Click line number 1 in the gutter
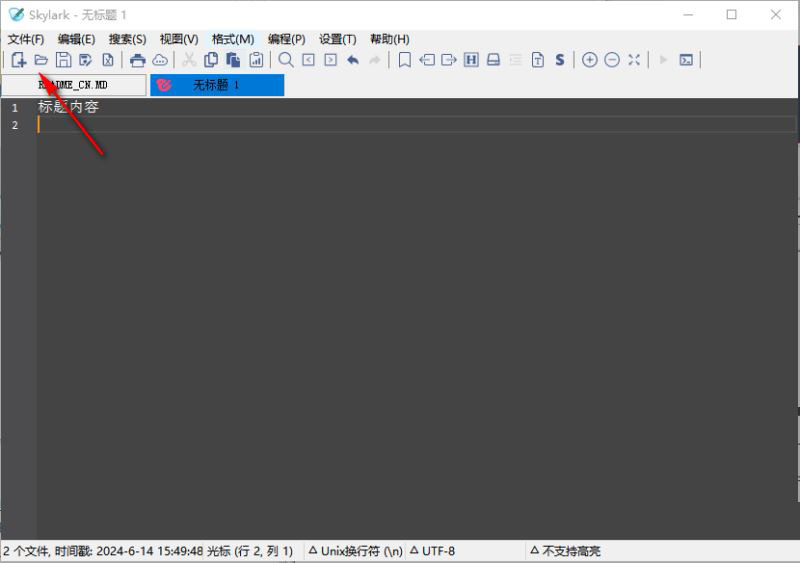Image resolution: width=800 pixels, height=563 pixels. point(15,108)
